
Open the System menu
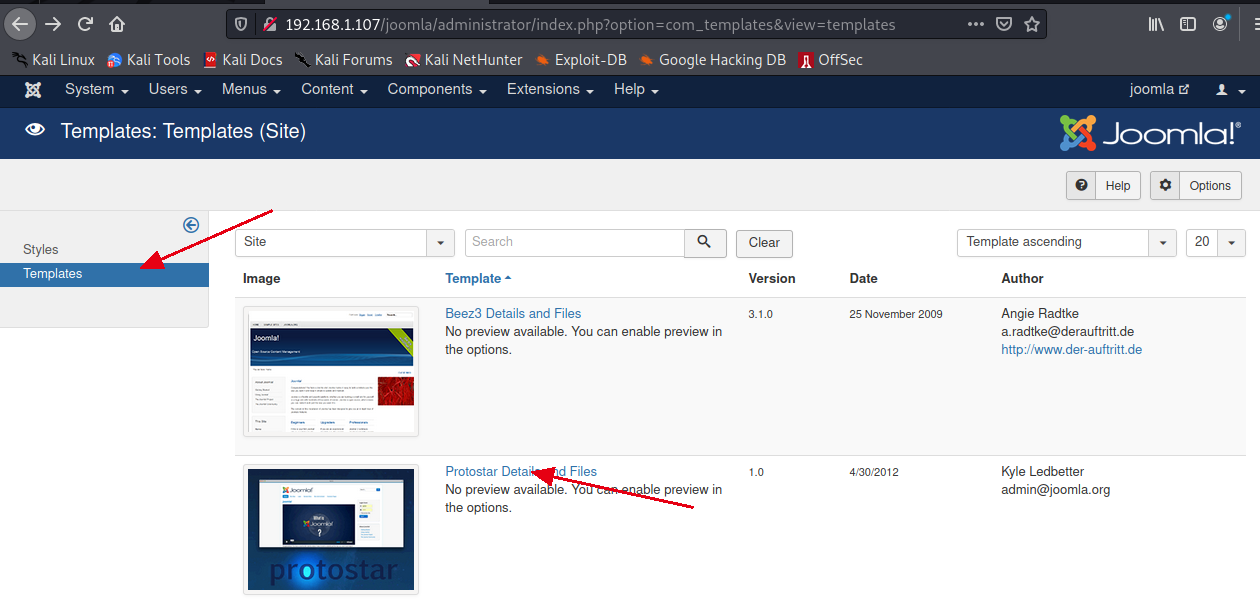97,89
